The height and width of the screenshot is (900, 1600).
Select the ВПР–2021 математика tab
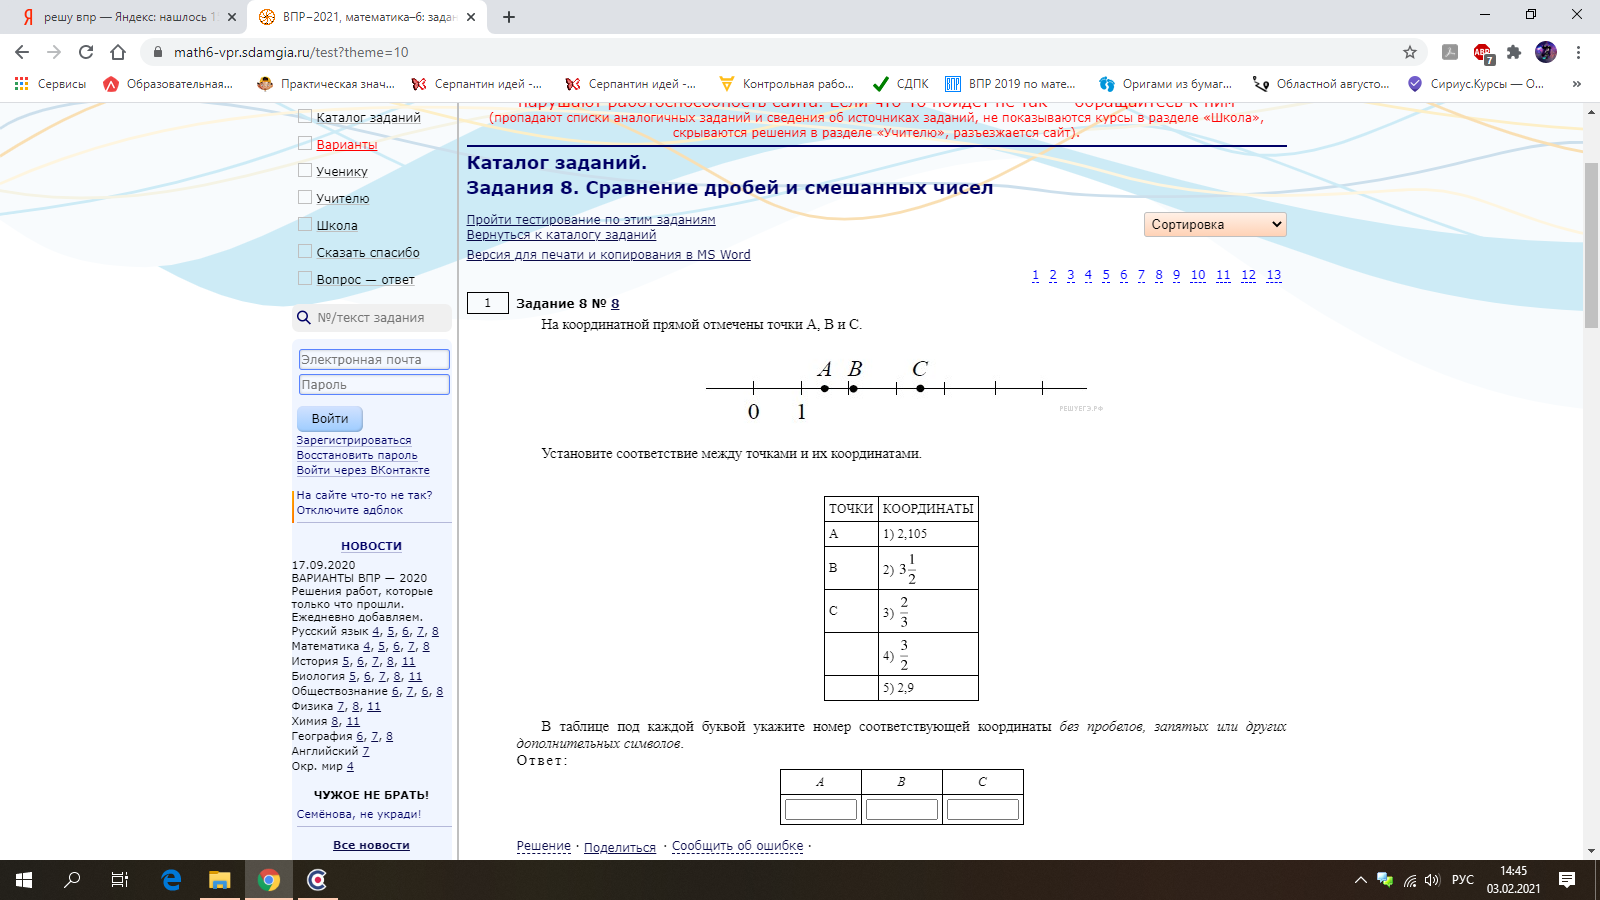366,17
